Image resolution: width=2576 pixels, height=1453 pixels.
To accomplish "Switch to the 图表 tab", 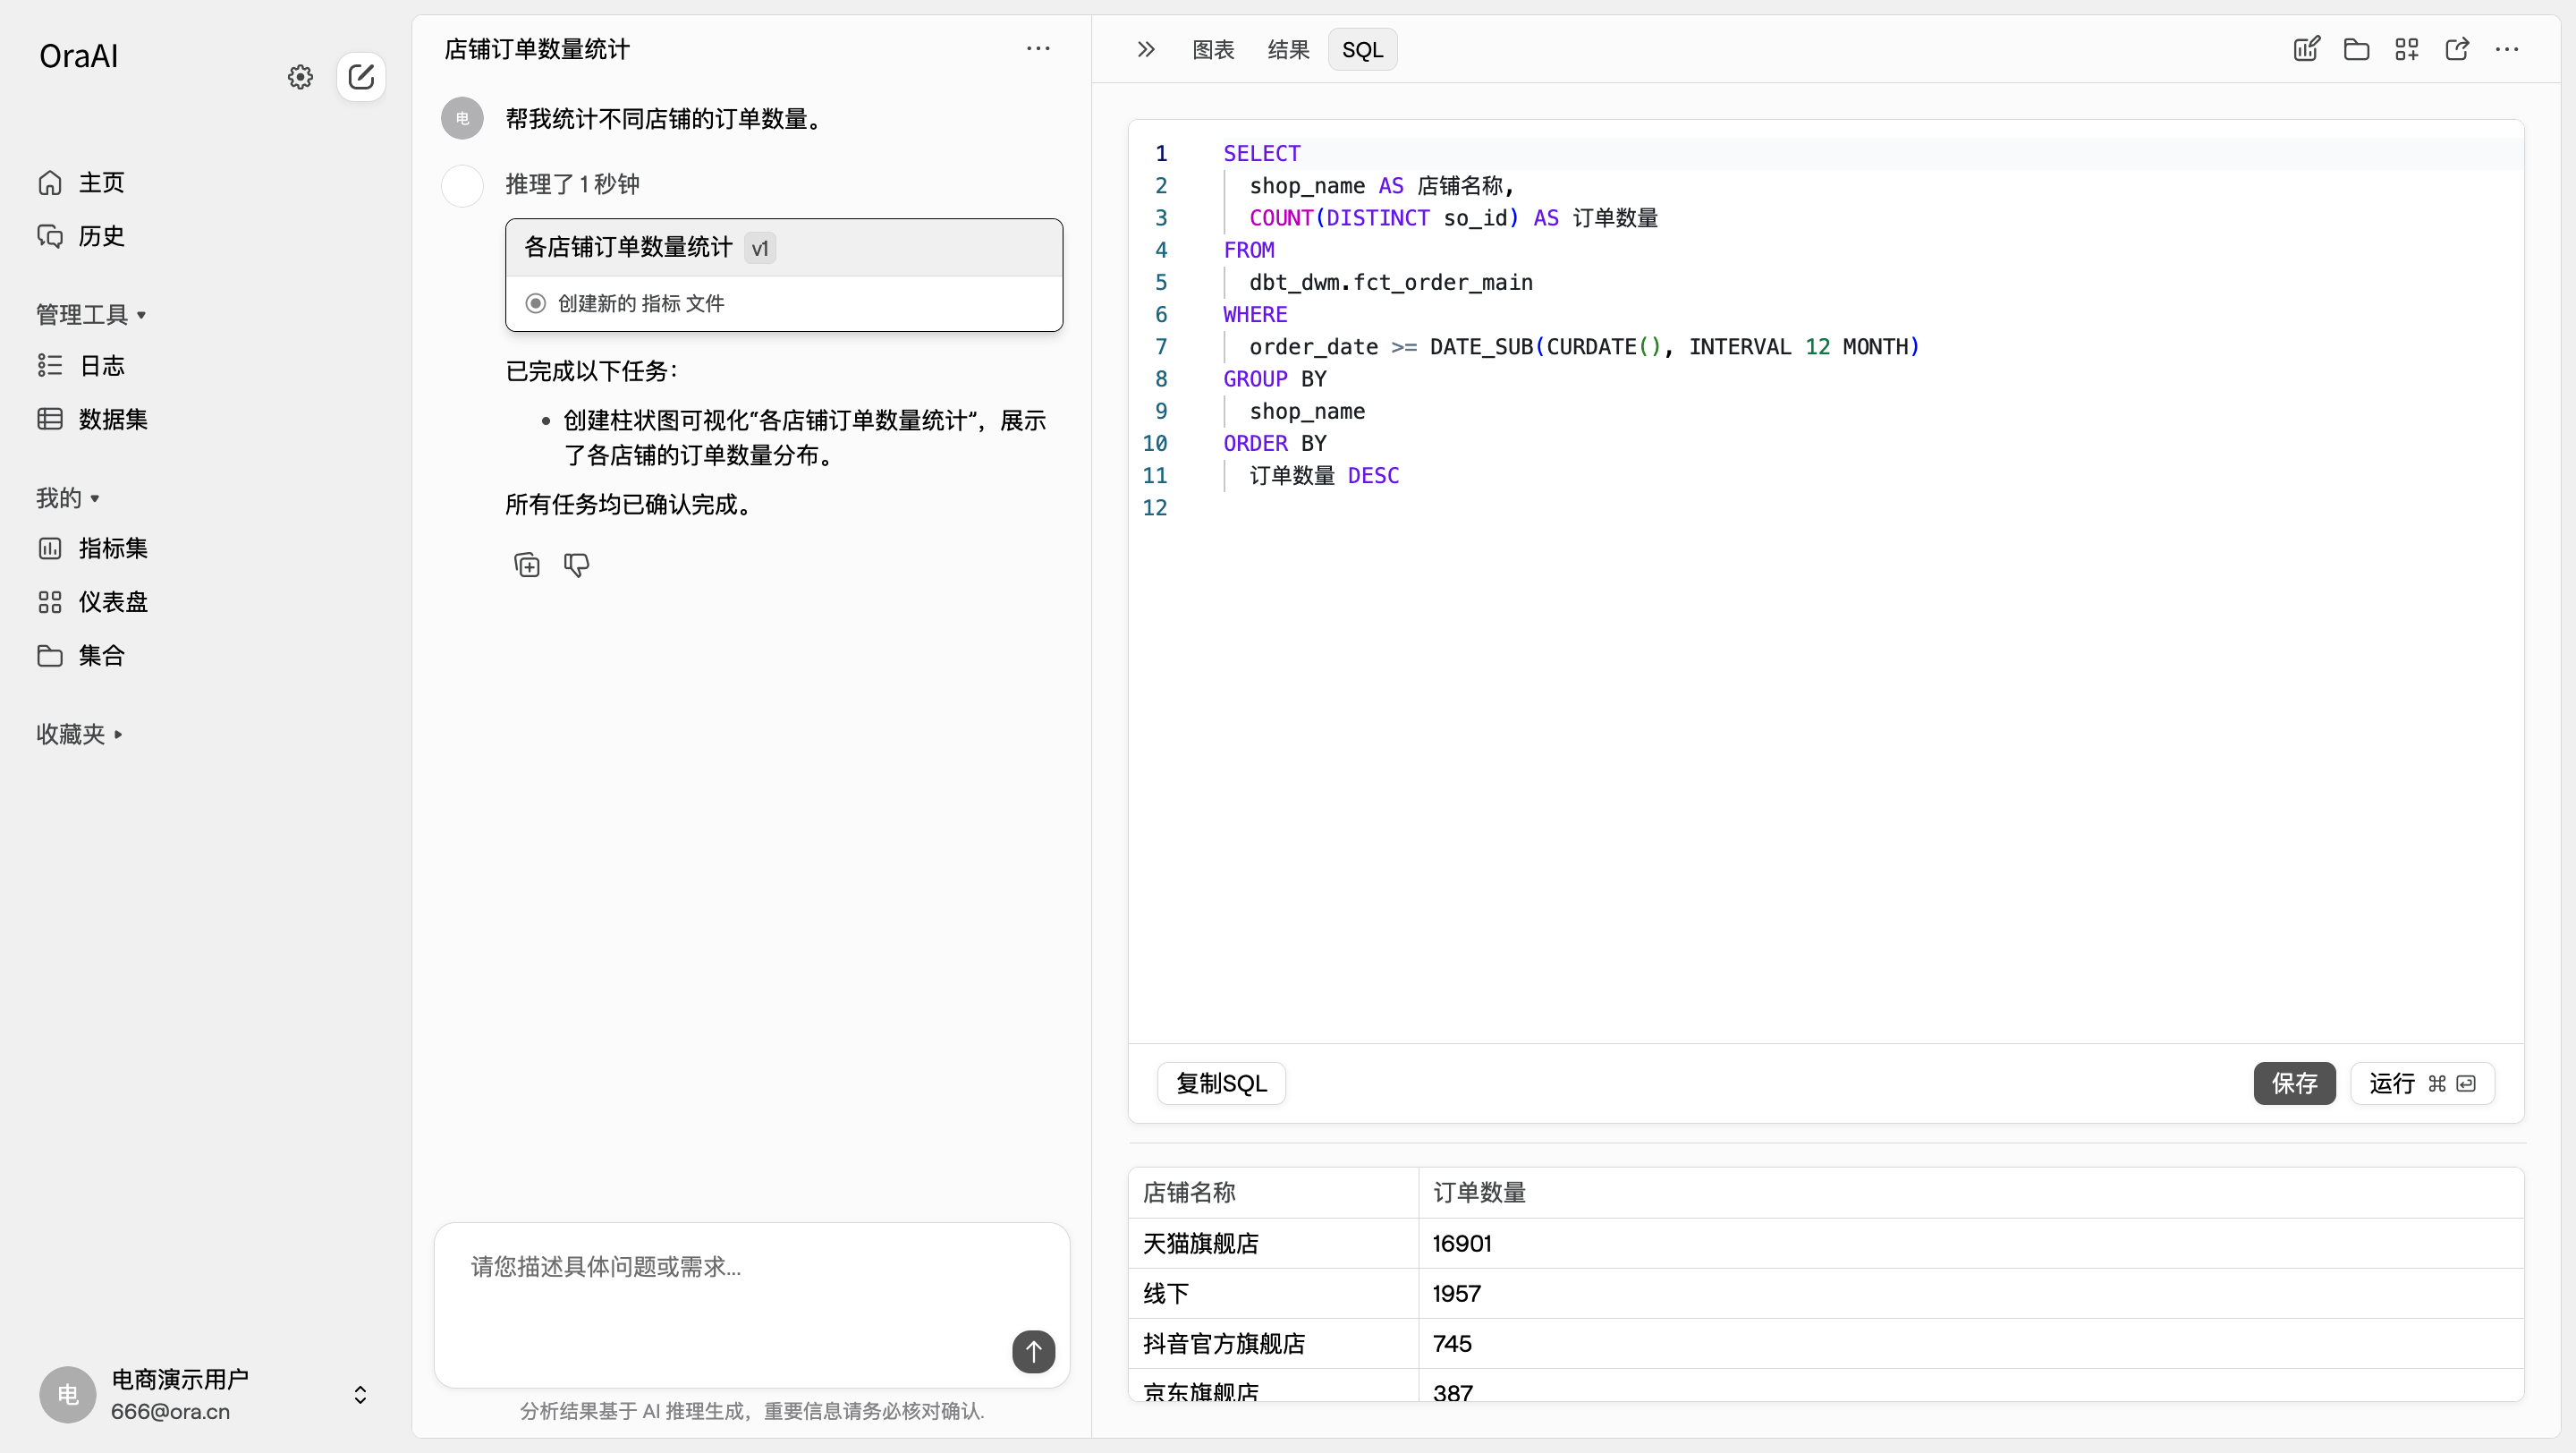I will [x=1214, y=48].
